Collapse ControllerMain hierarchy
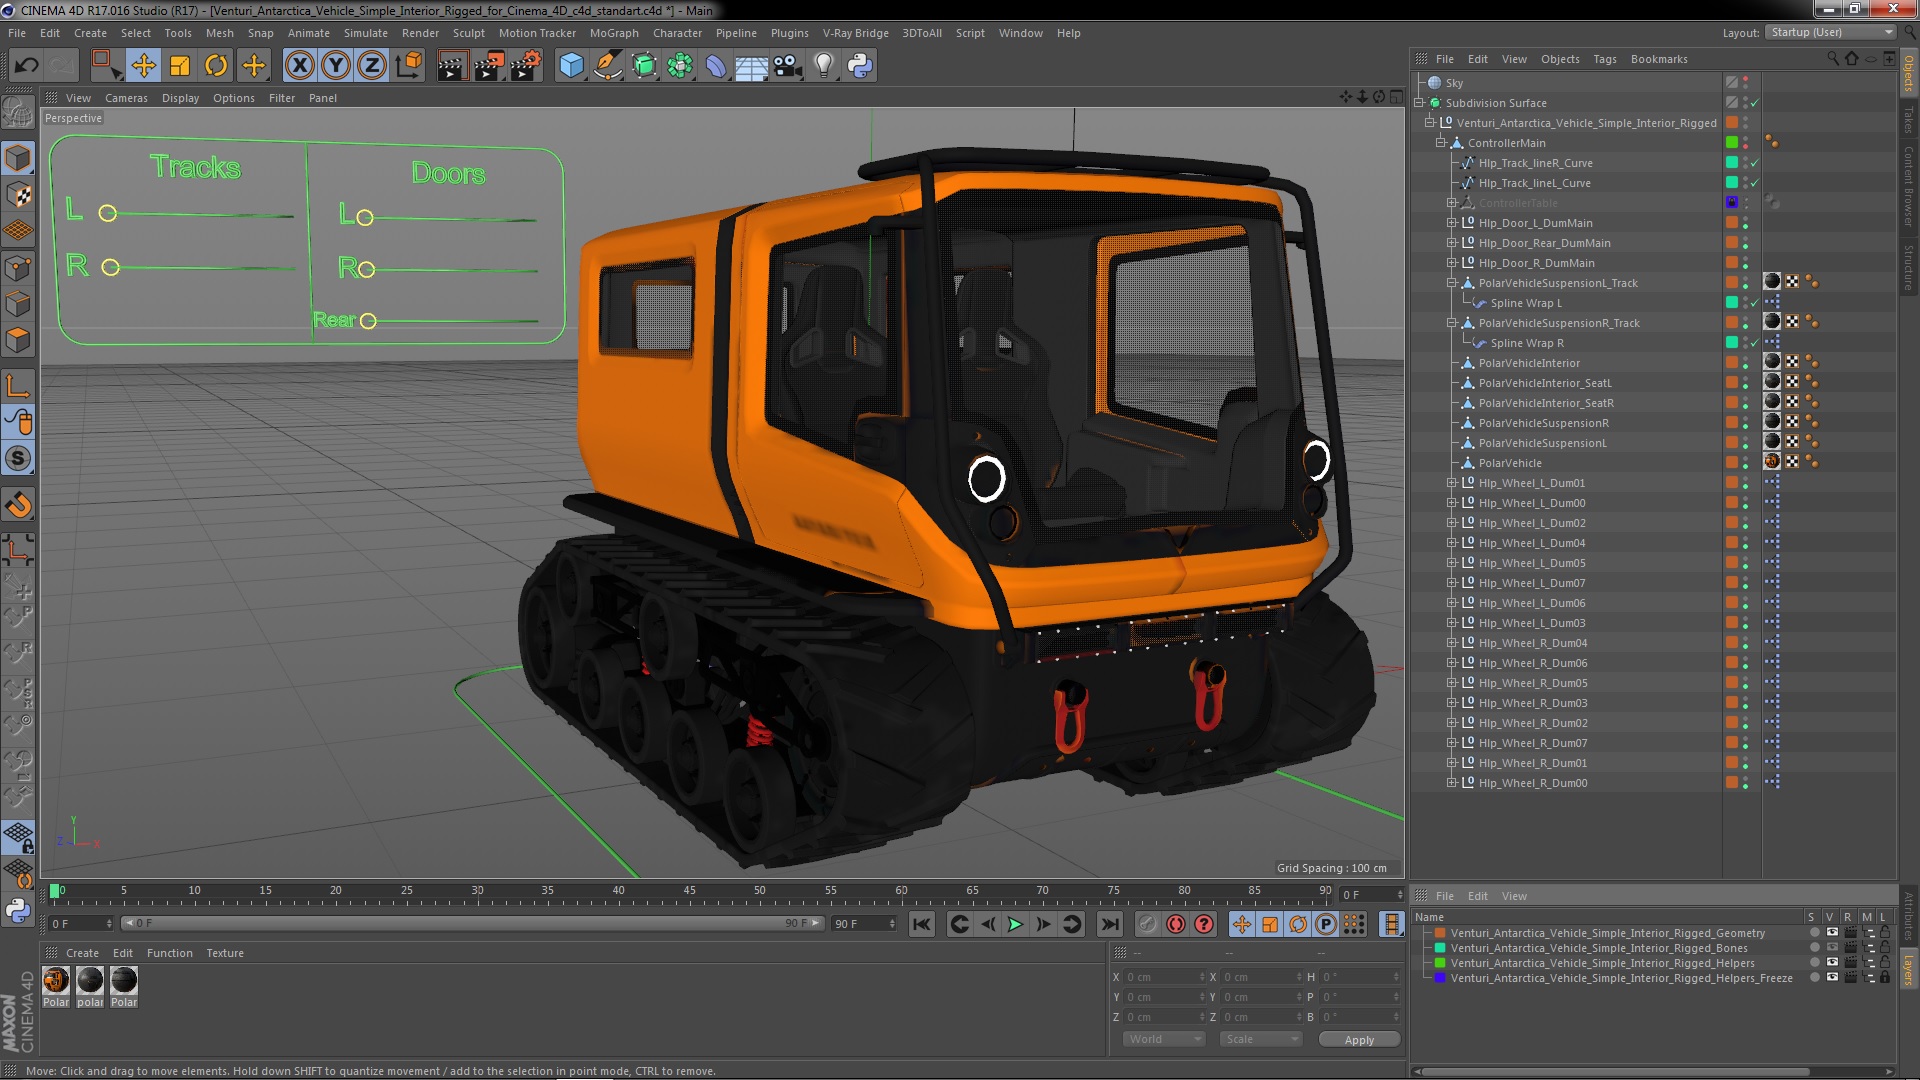This screenshot has height=1080, width=1920. pyautogui.click(x=1440, y=143)
